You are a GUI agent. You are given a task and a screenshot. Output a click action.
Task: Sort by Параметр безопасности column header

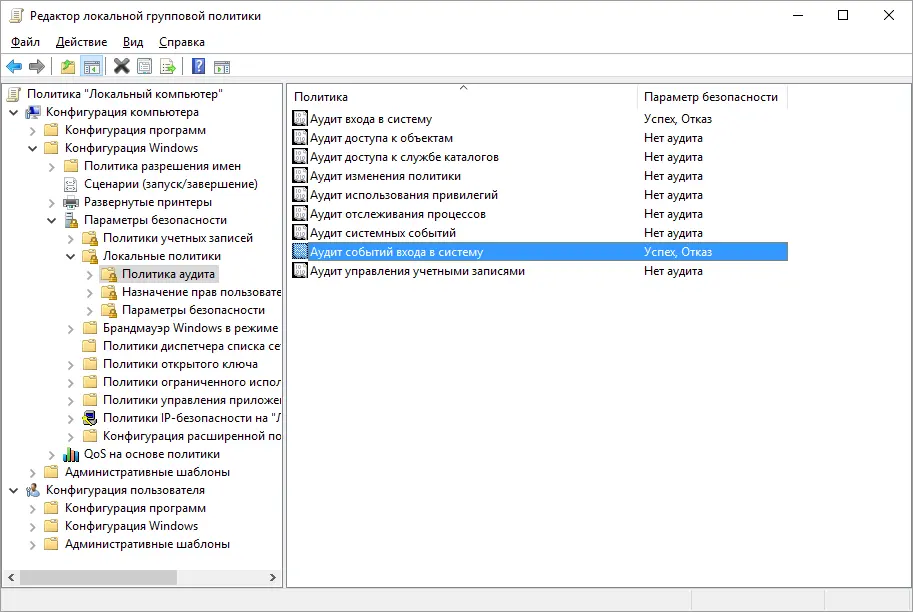[710, 97]
